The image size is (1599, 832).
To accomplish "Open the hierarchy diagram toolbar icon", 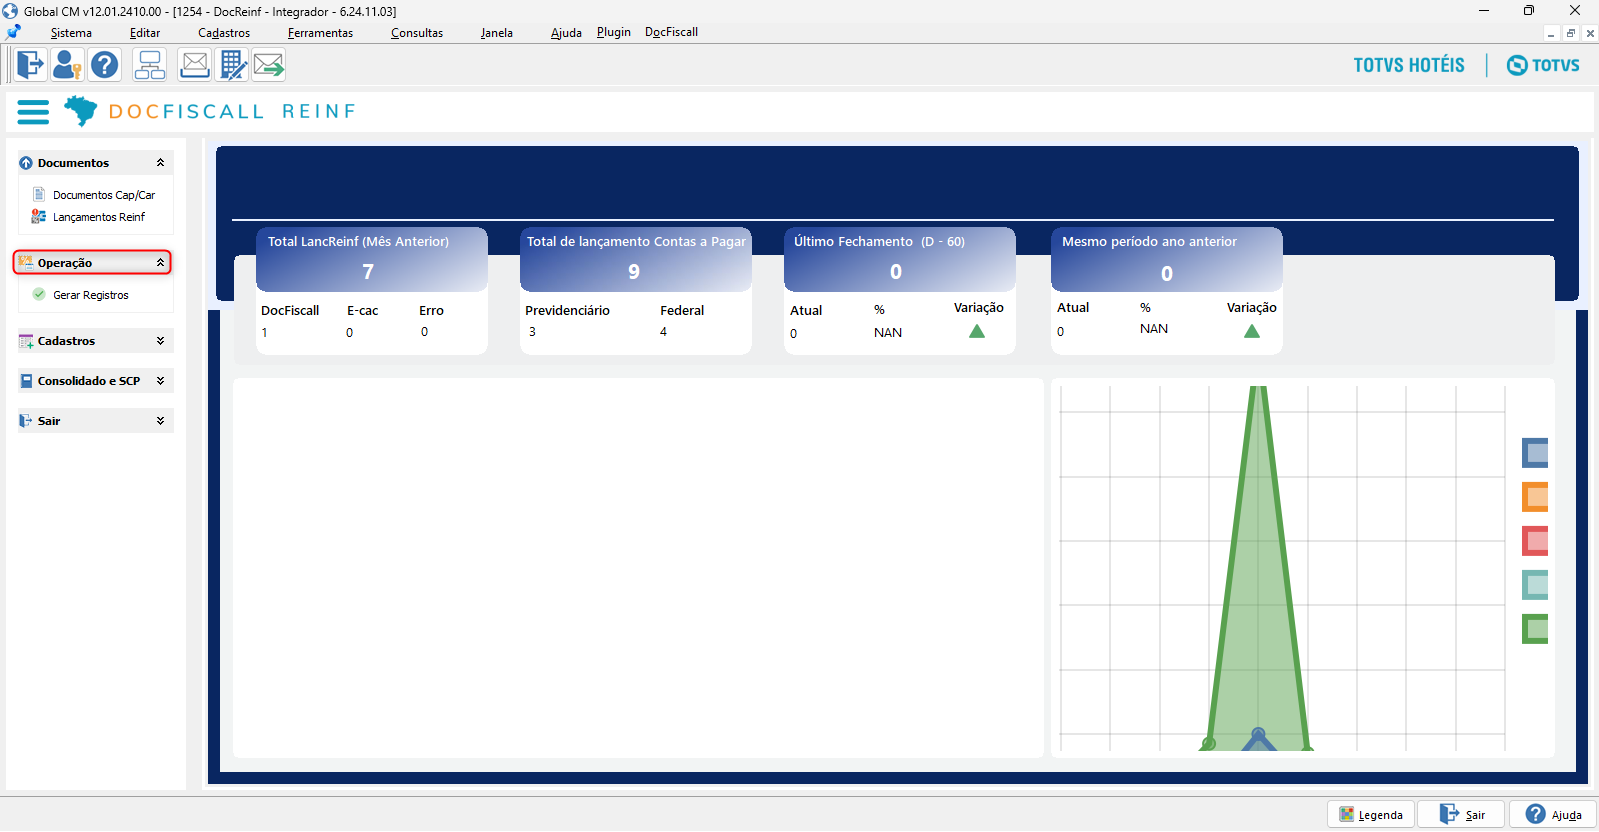I will tap(150, 65).
